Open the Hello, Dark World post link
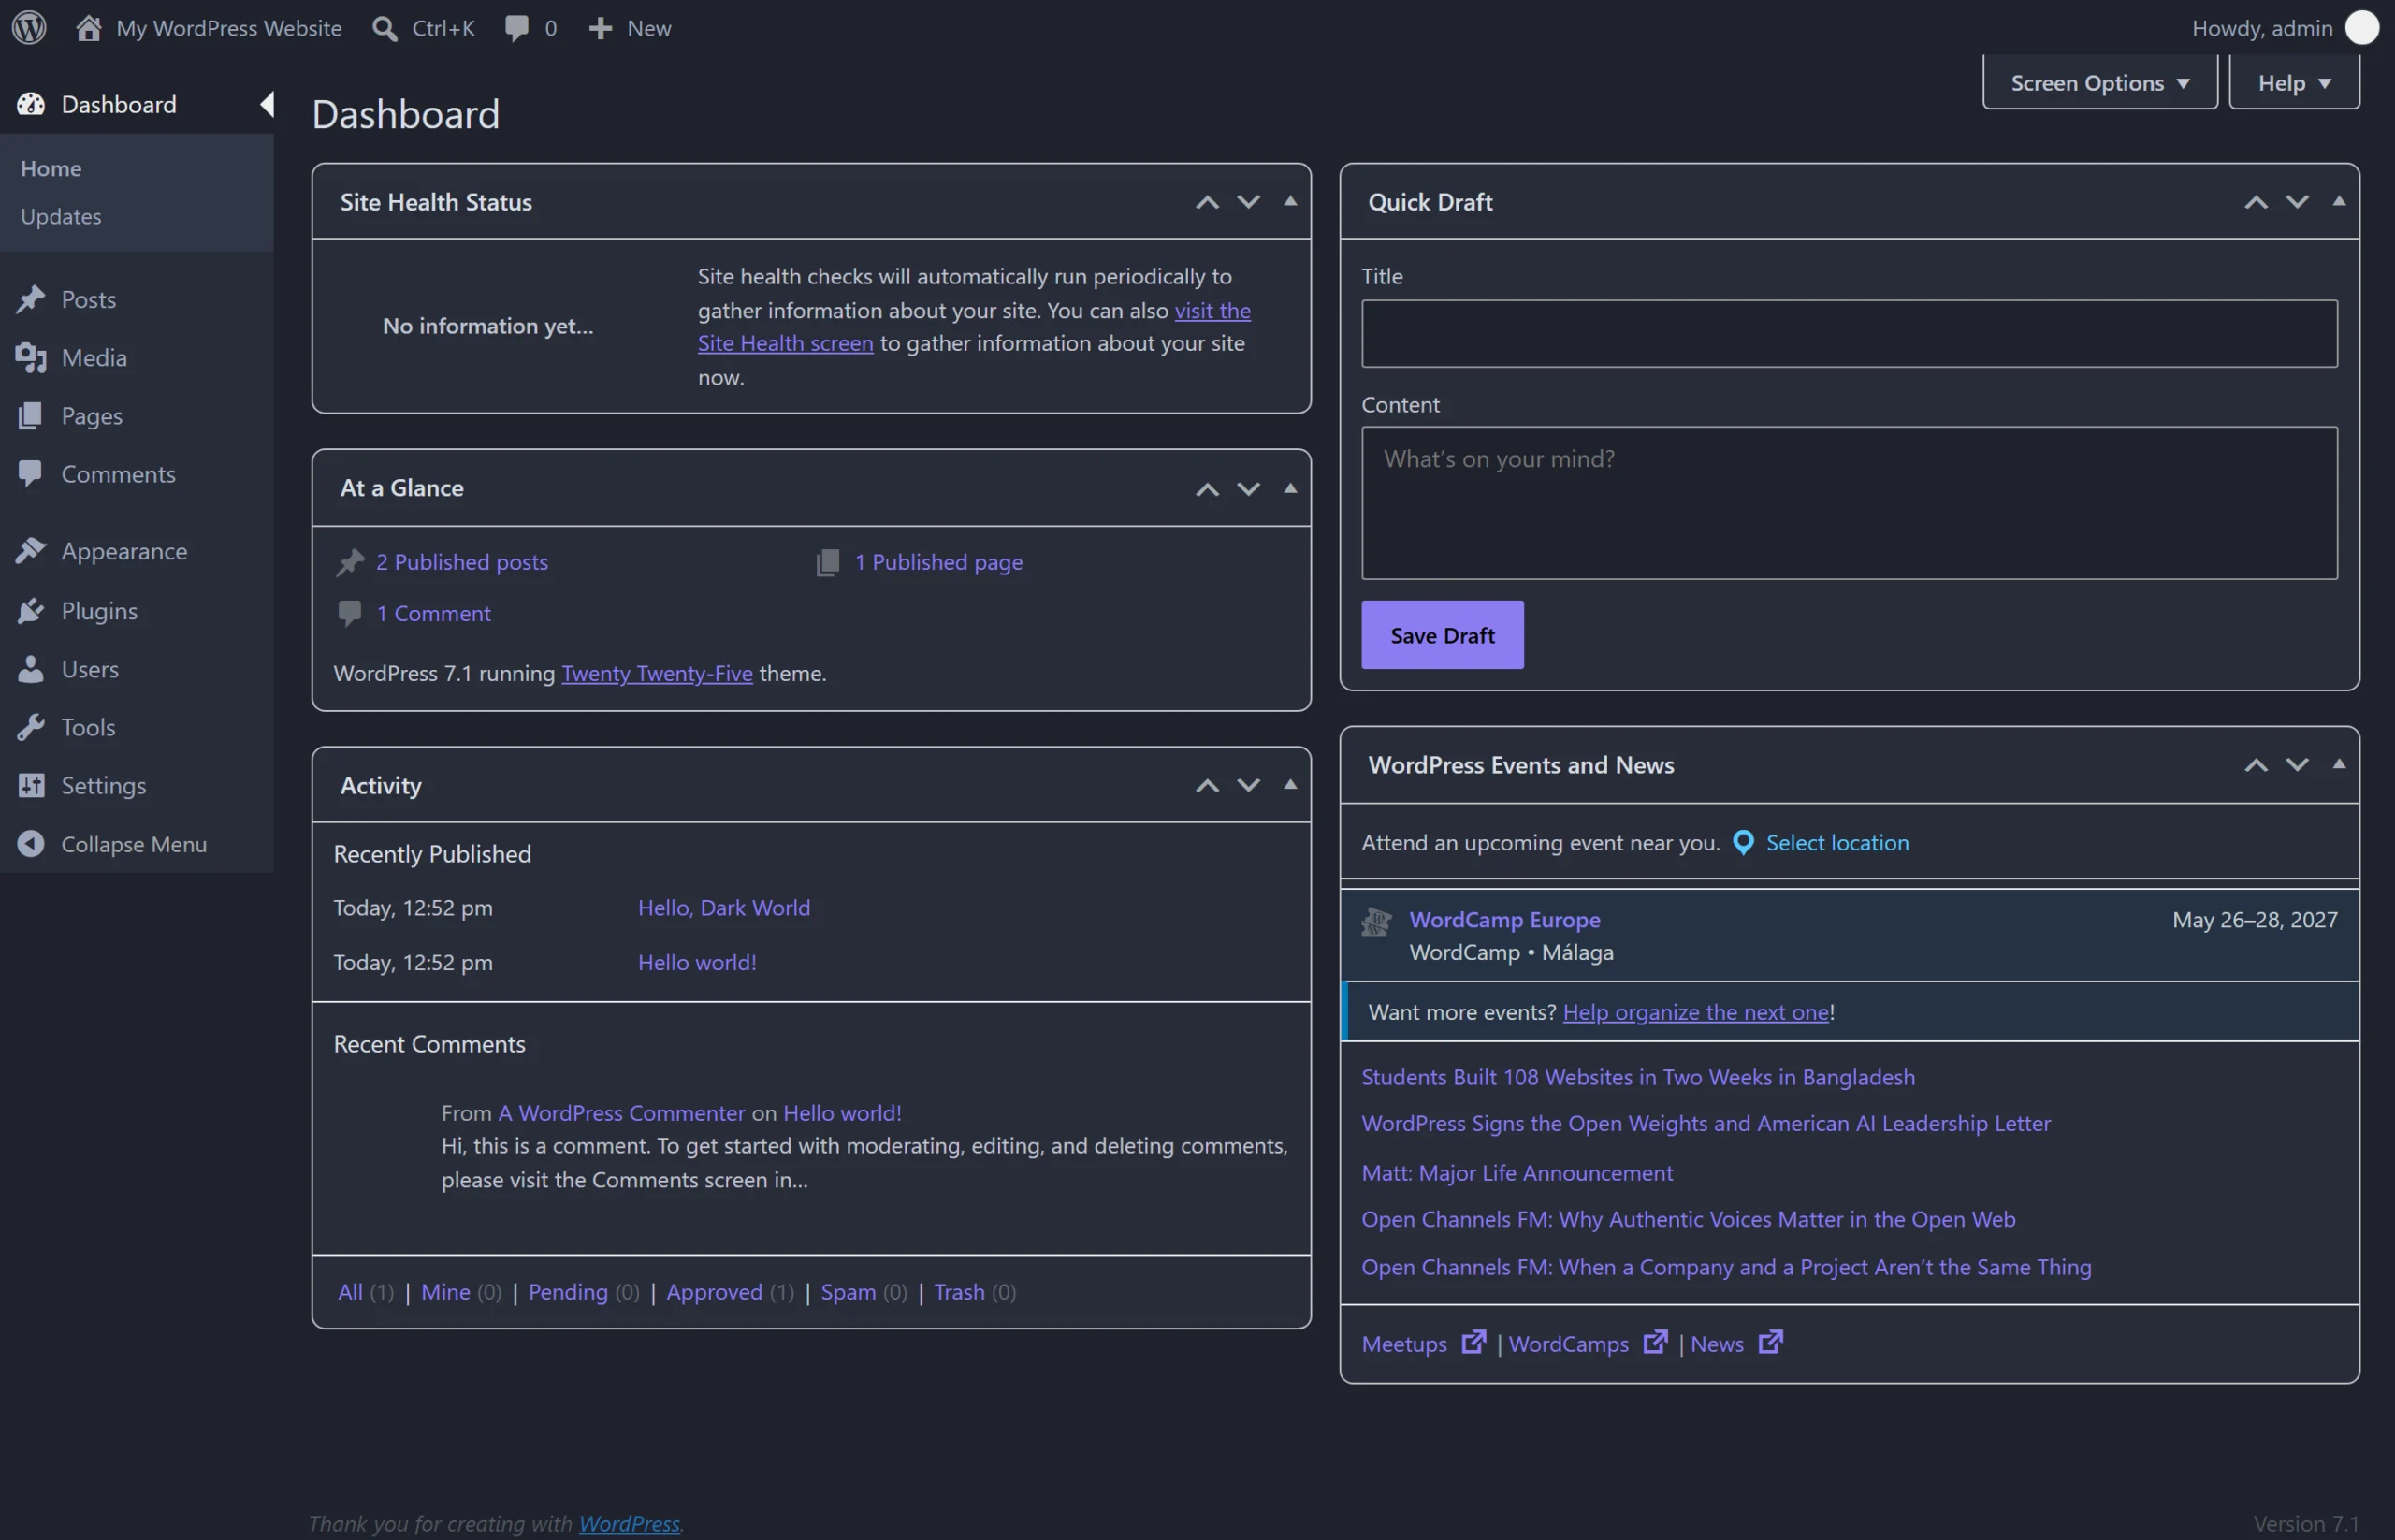This screenshot has height=1540, width=2395. 724,907
